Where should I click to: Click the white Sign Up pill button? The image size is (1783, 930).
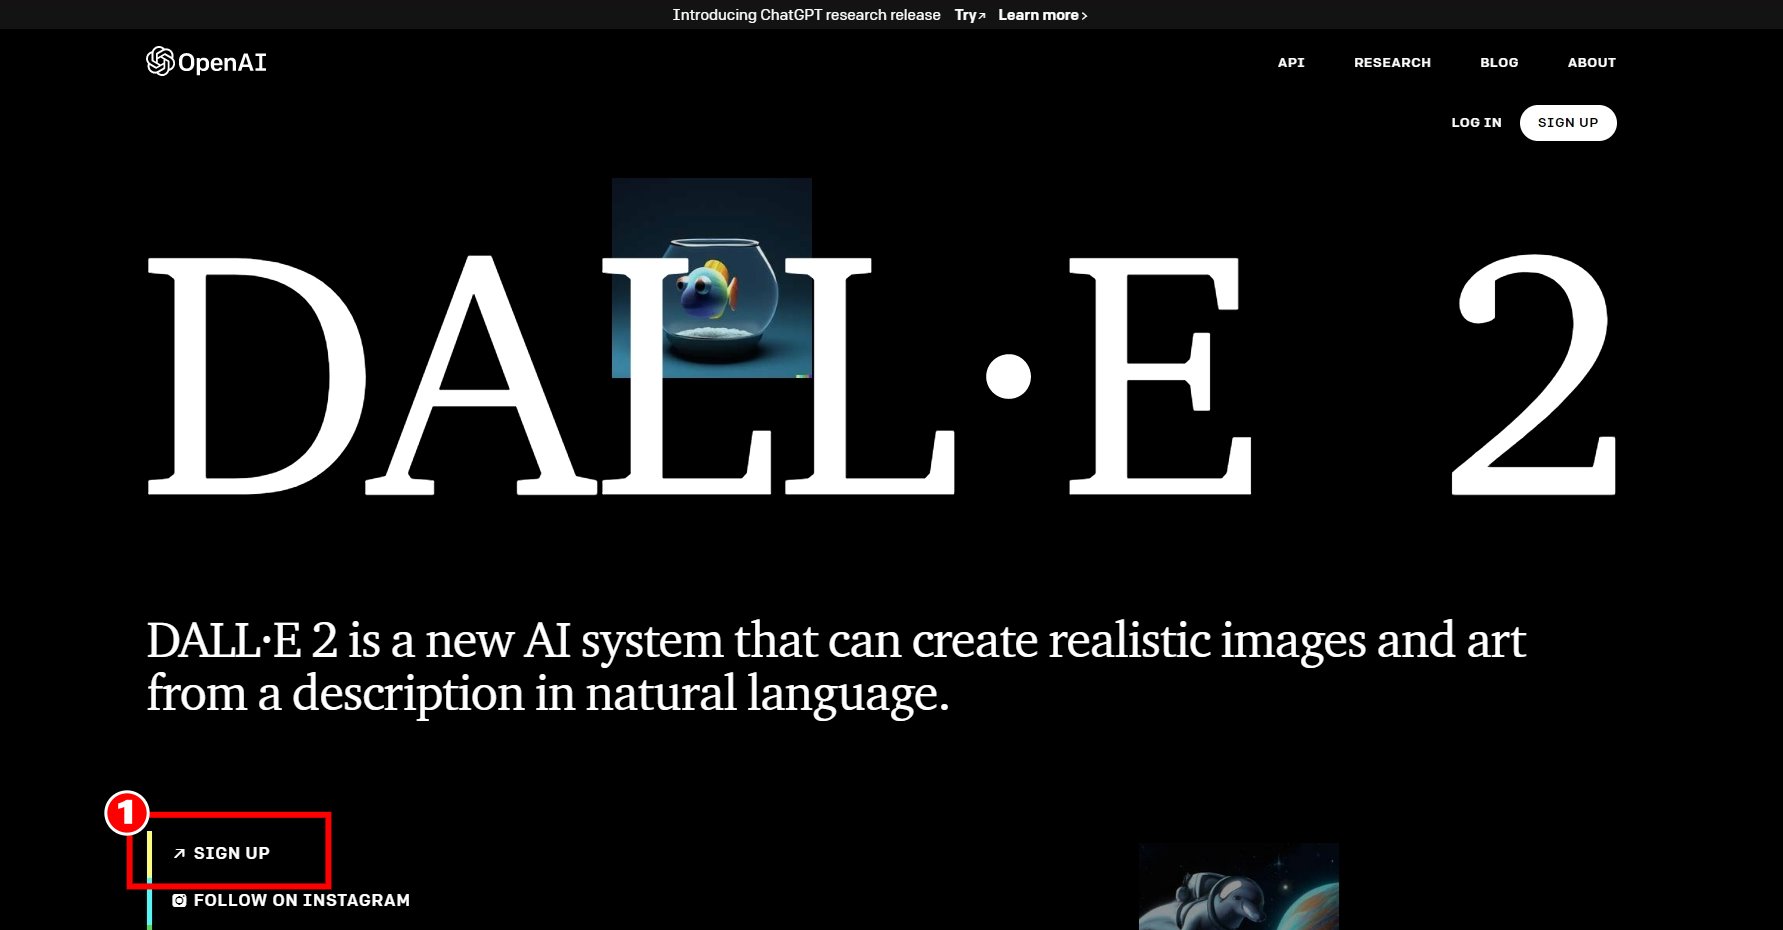[1568, 122]
